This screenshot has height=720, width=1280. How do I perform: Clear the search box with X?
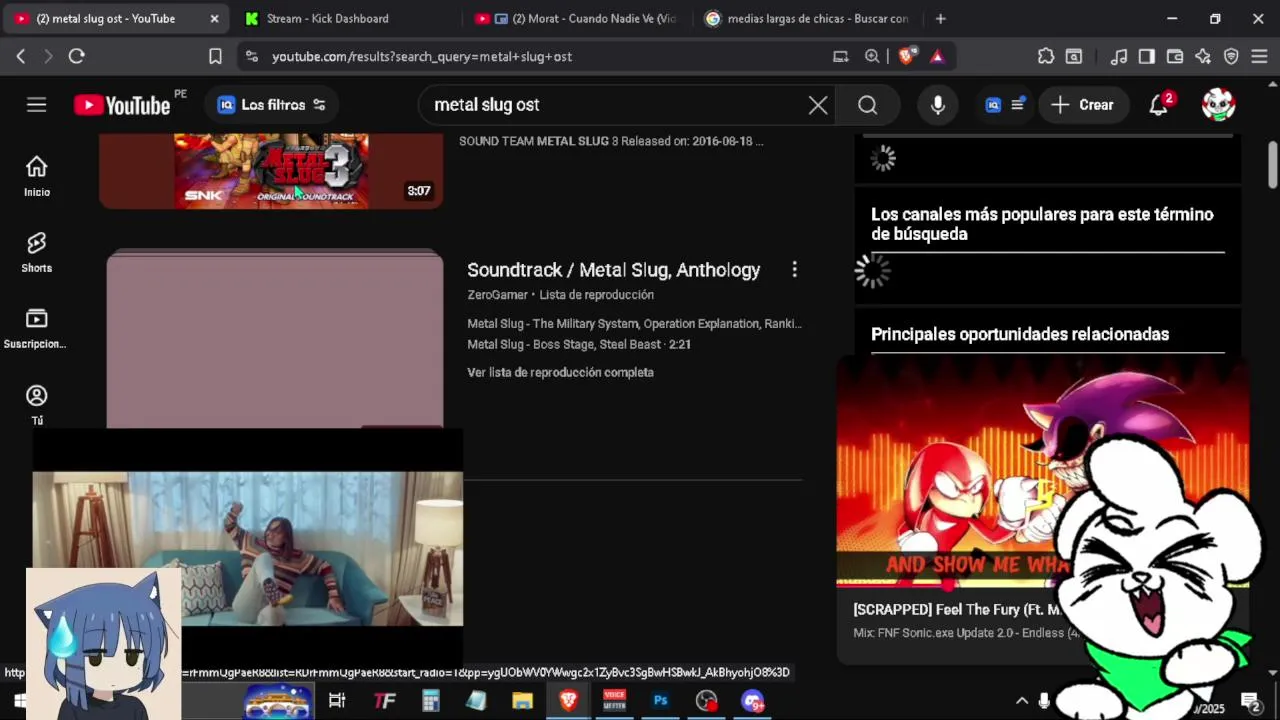818,105
